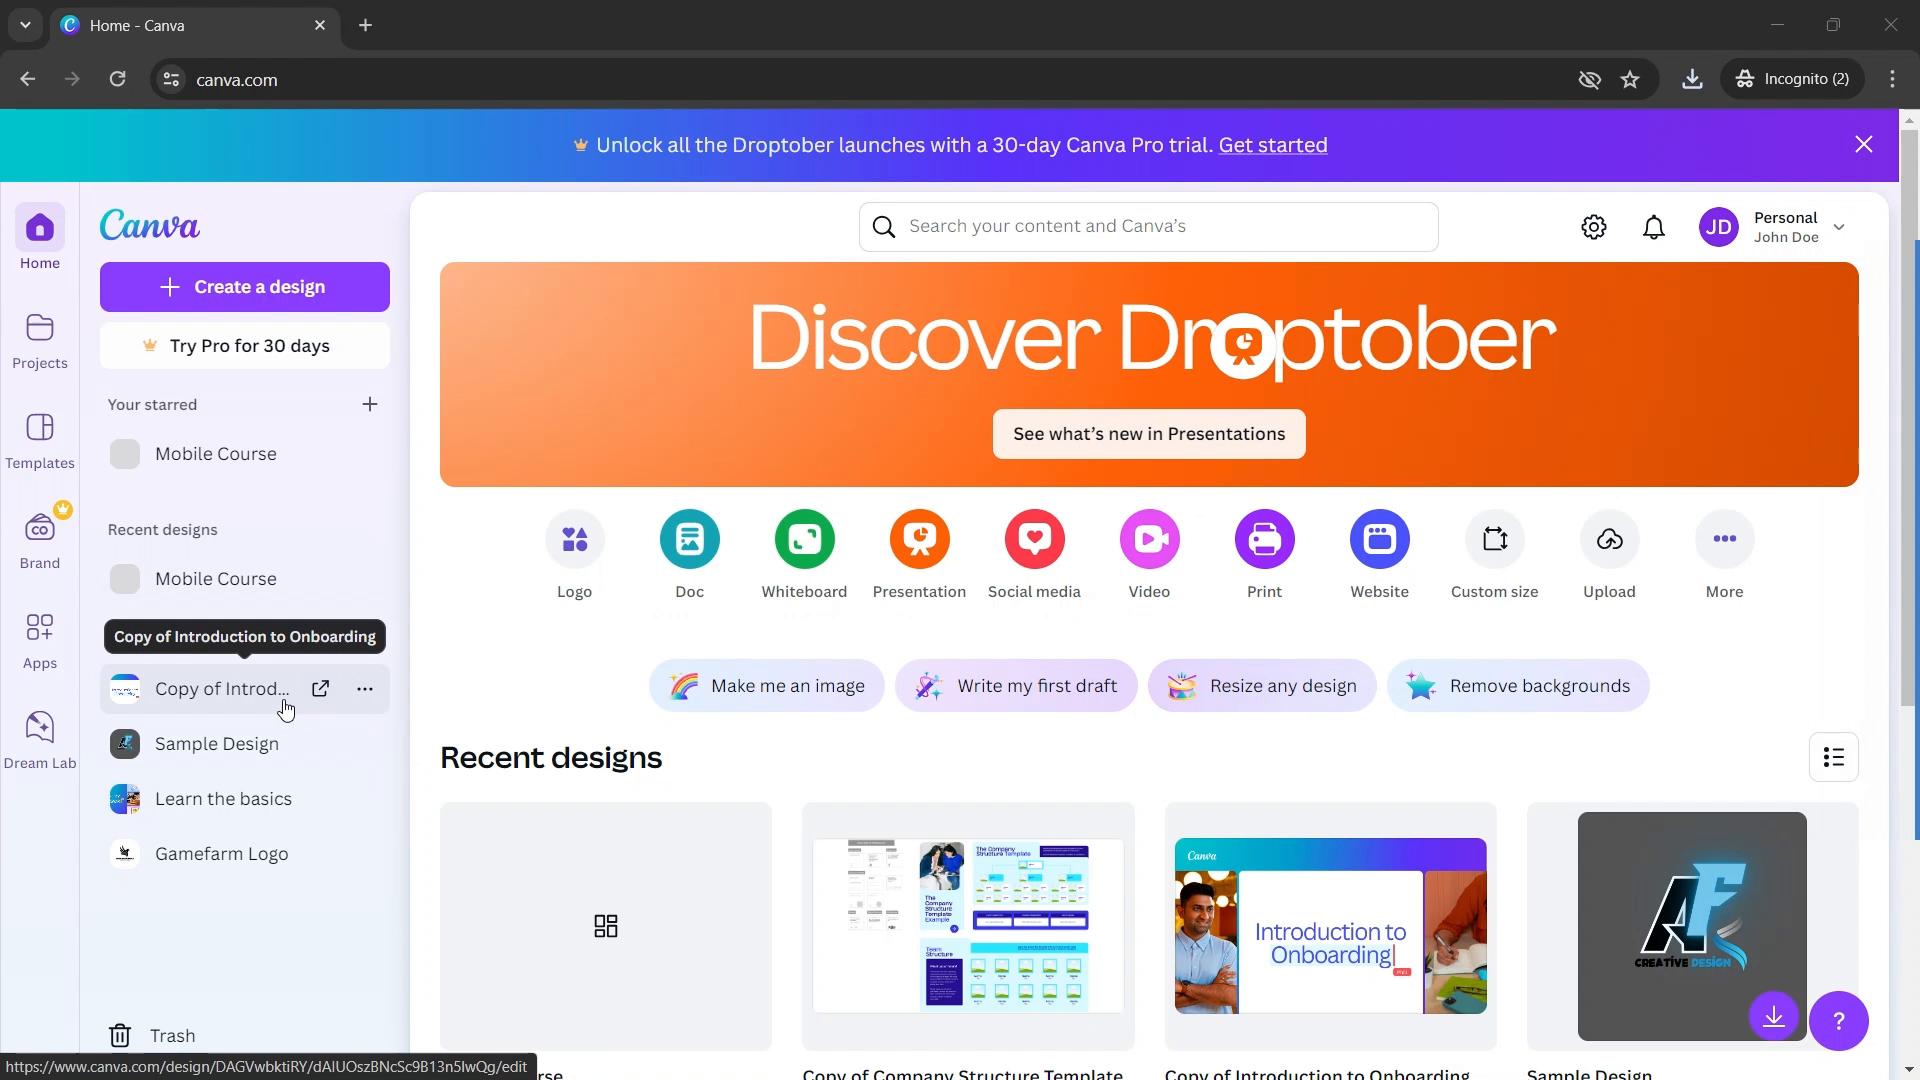Expand the More design types menu
This screenshot has height=1080, width=1920.
[1725, 538]
